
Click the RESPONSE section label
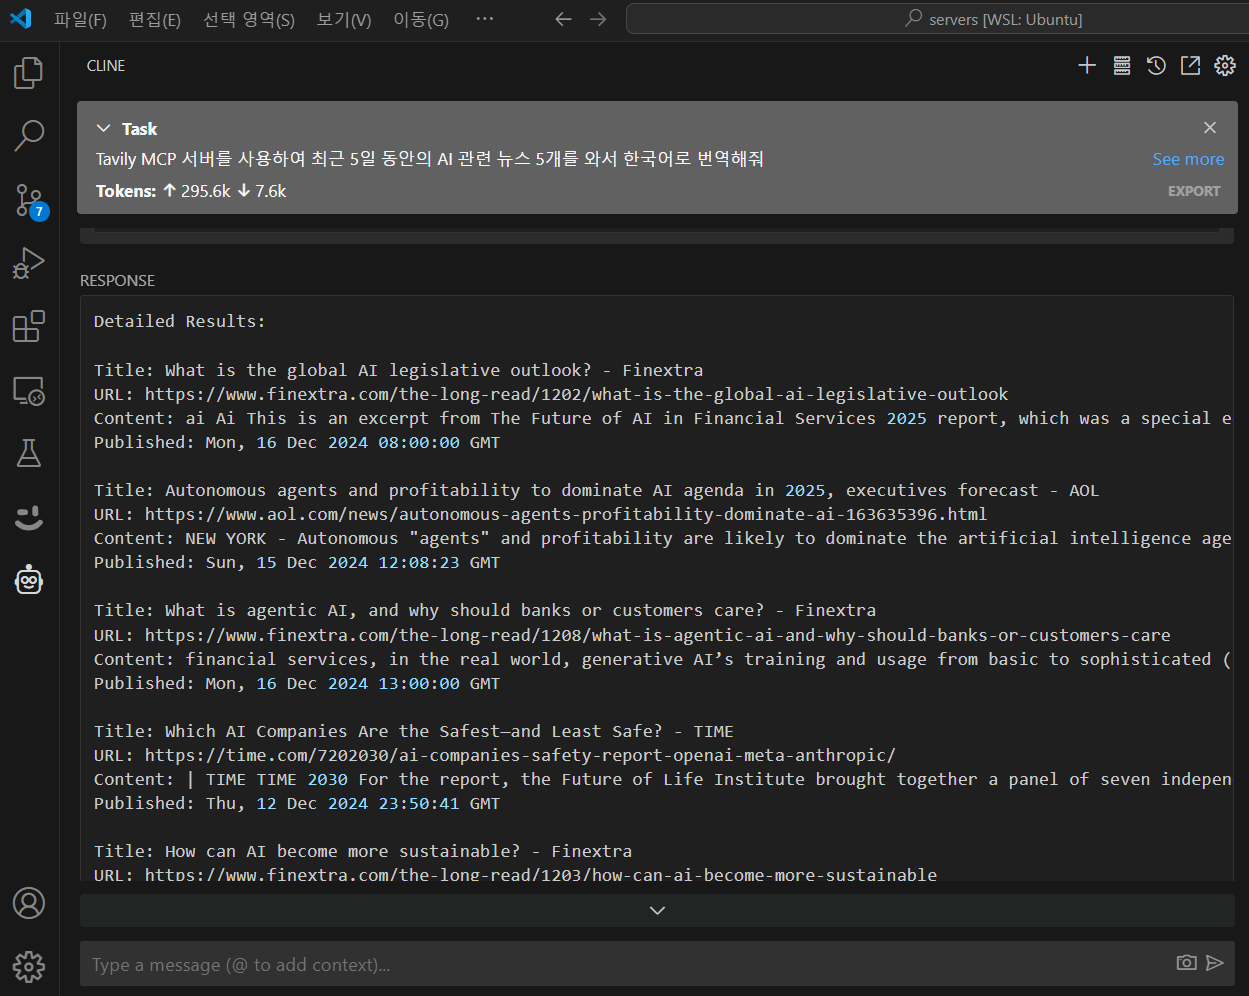[118, 281]
